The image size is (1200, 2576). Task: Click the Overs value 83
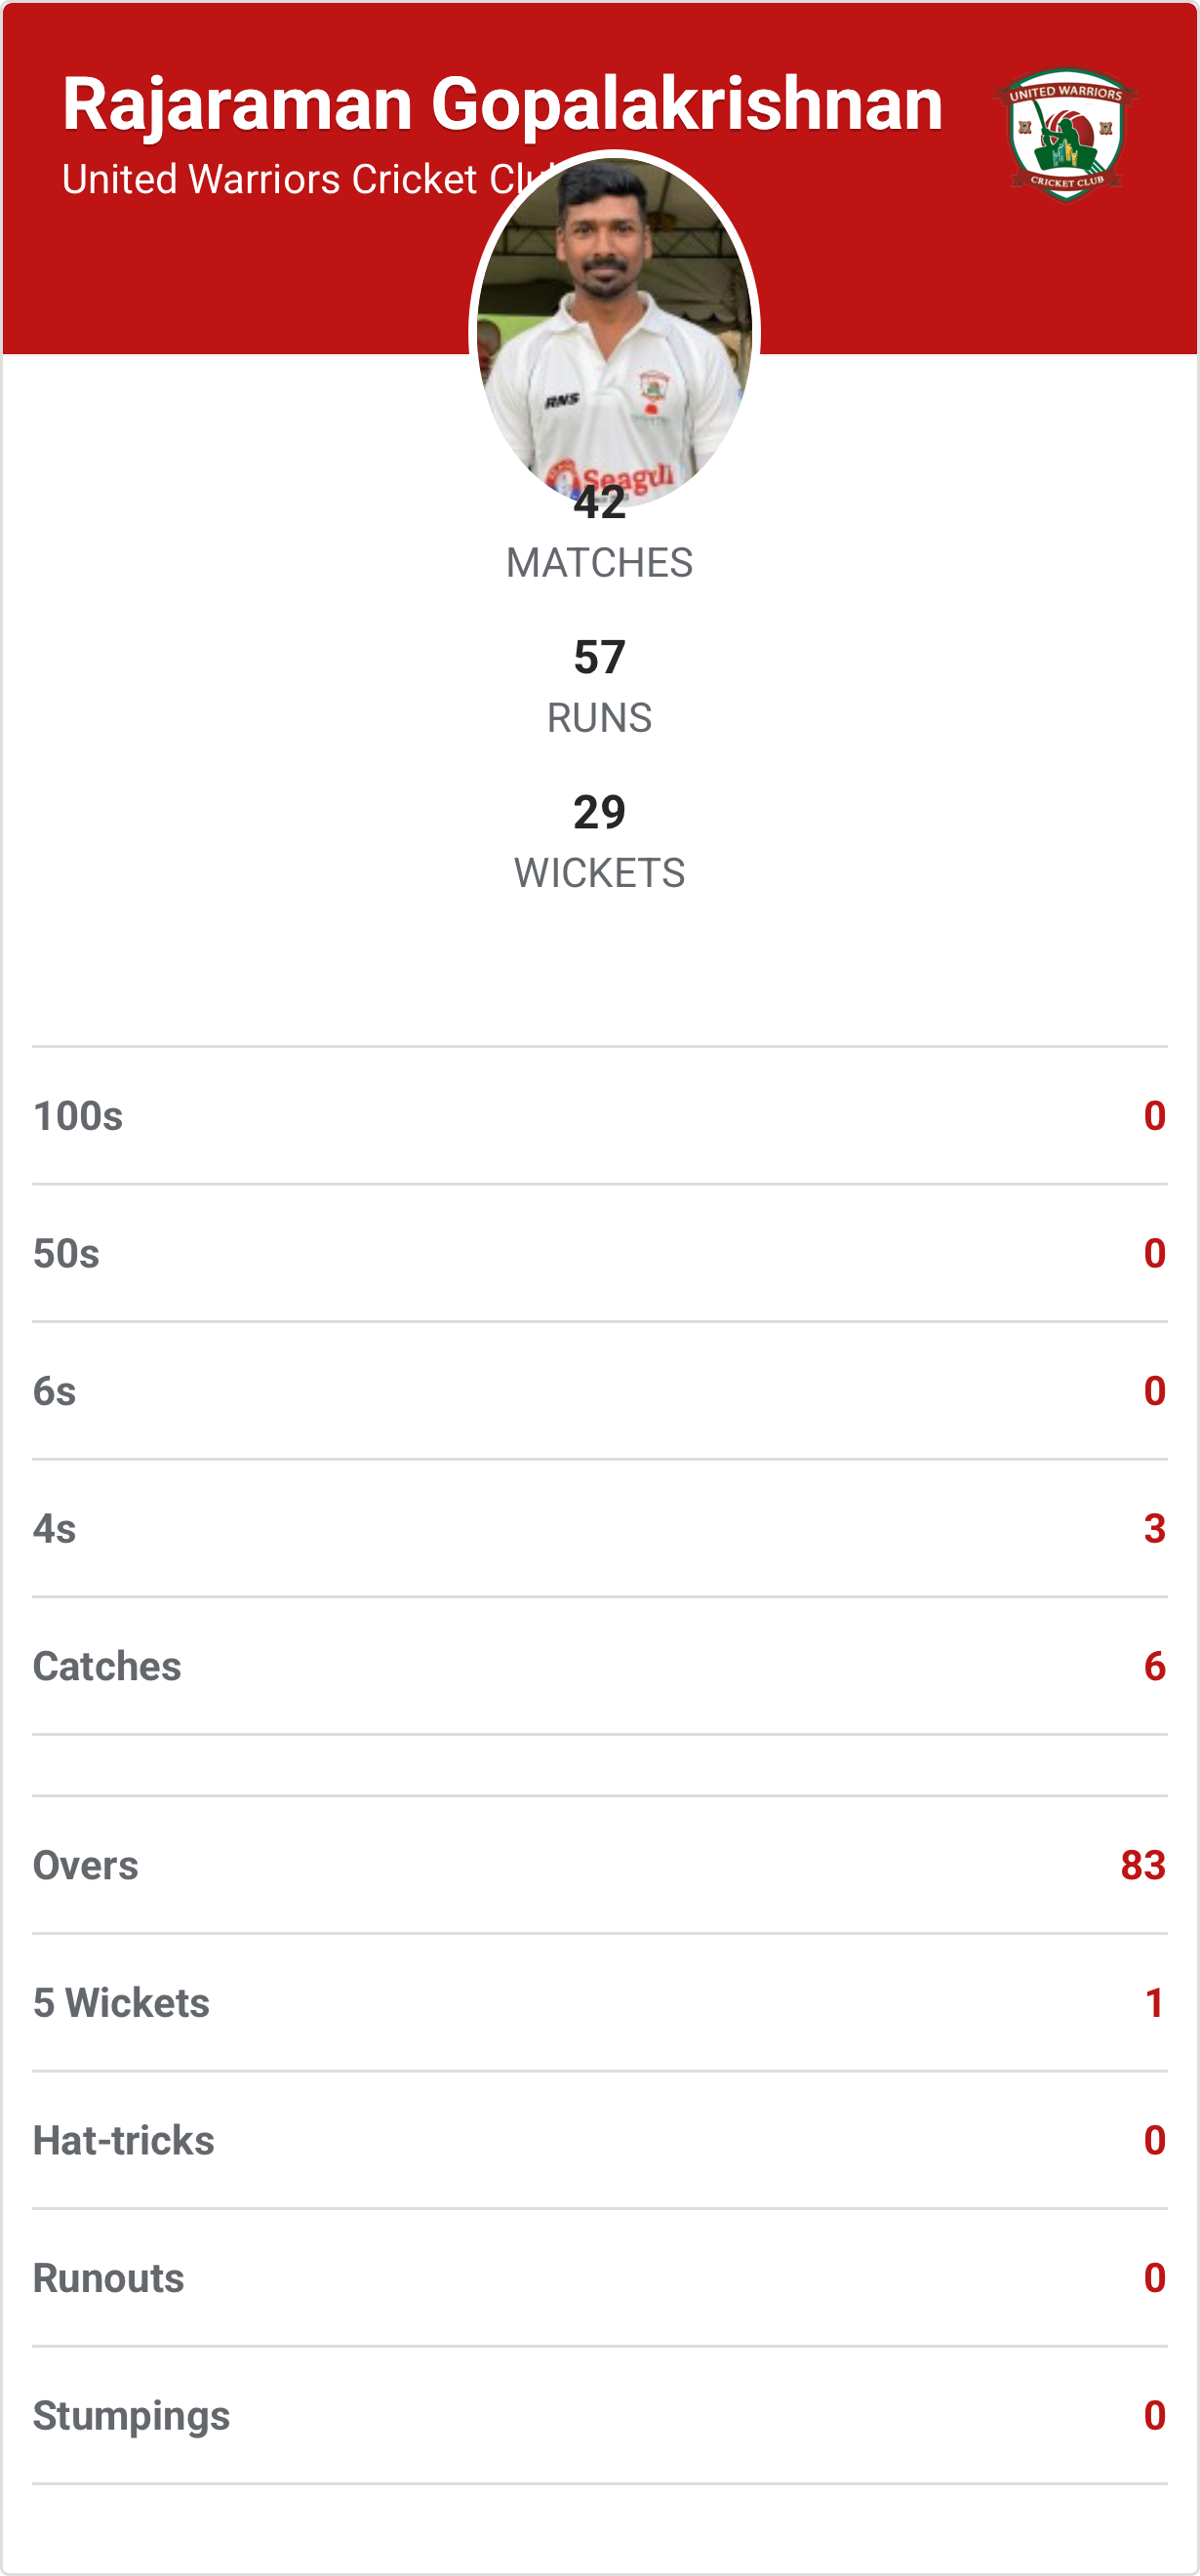click(x=1143, y=1866)
